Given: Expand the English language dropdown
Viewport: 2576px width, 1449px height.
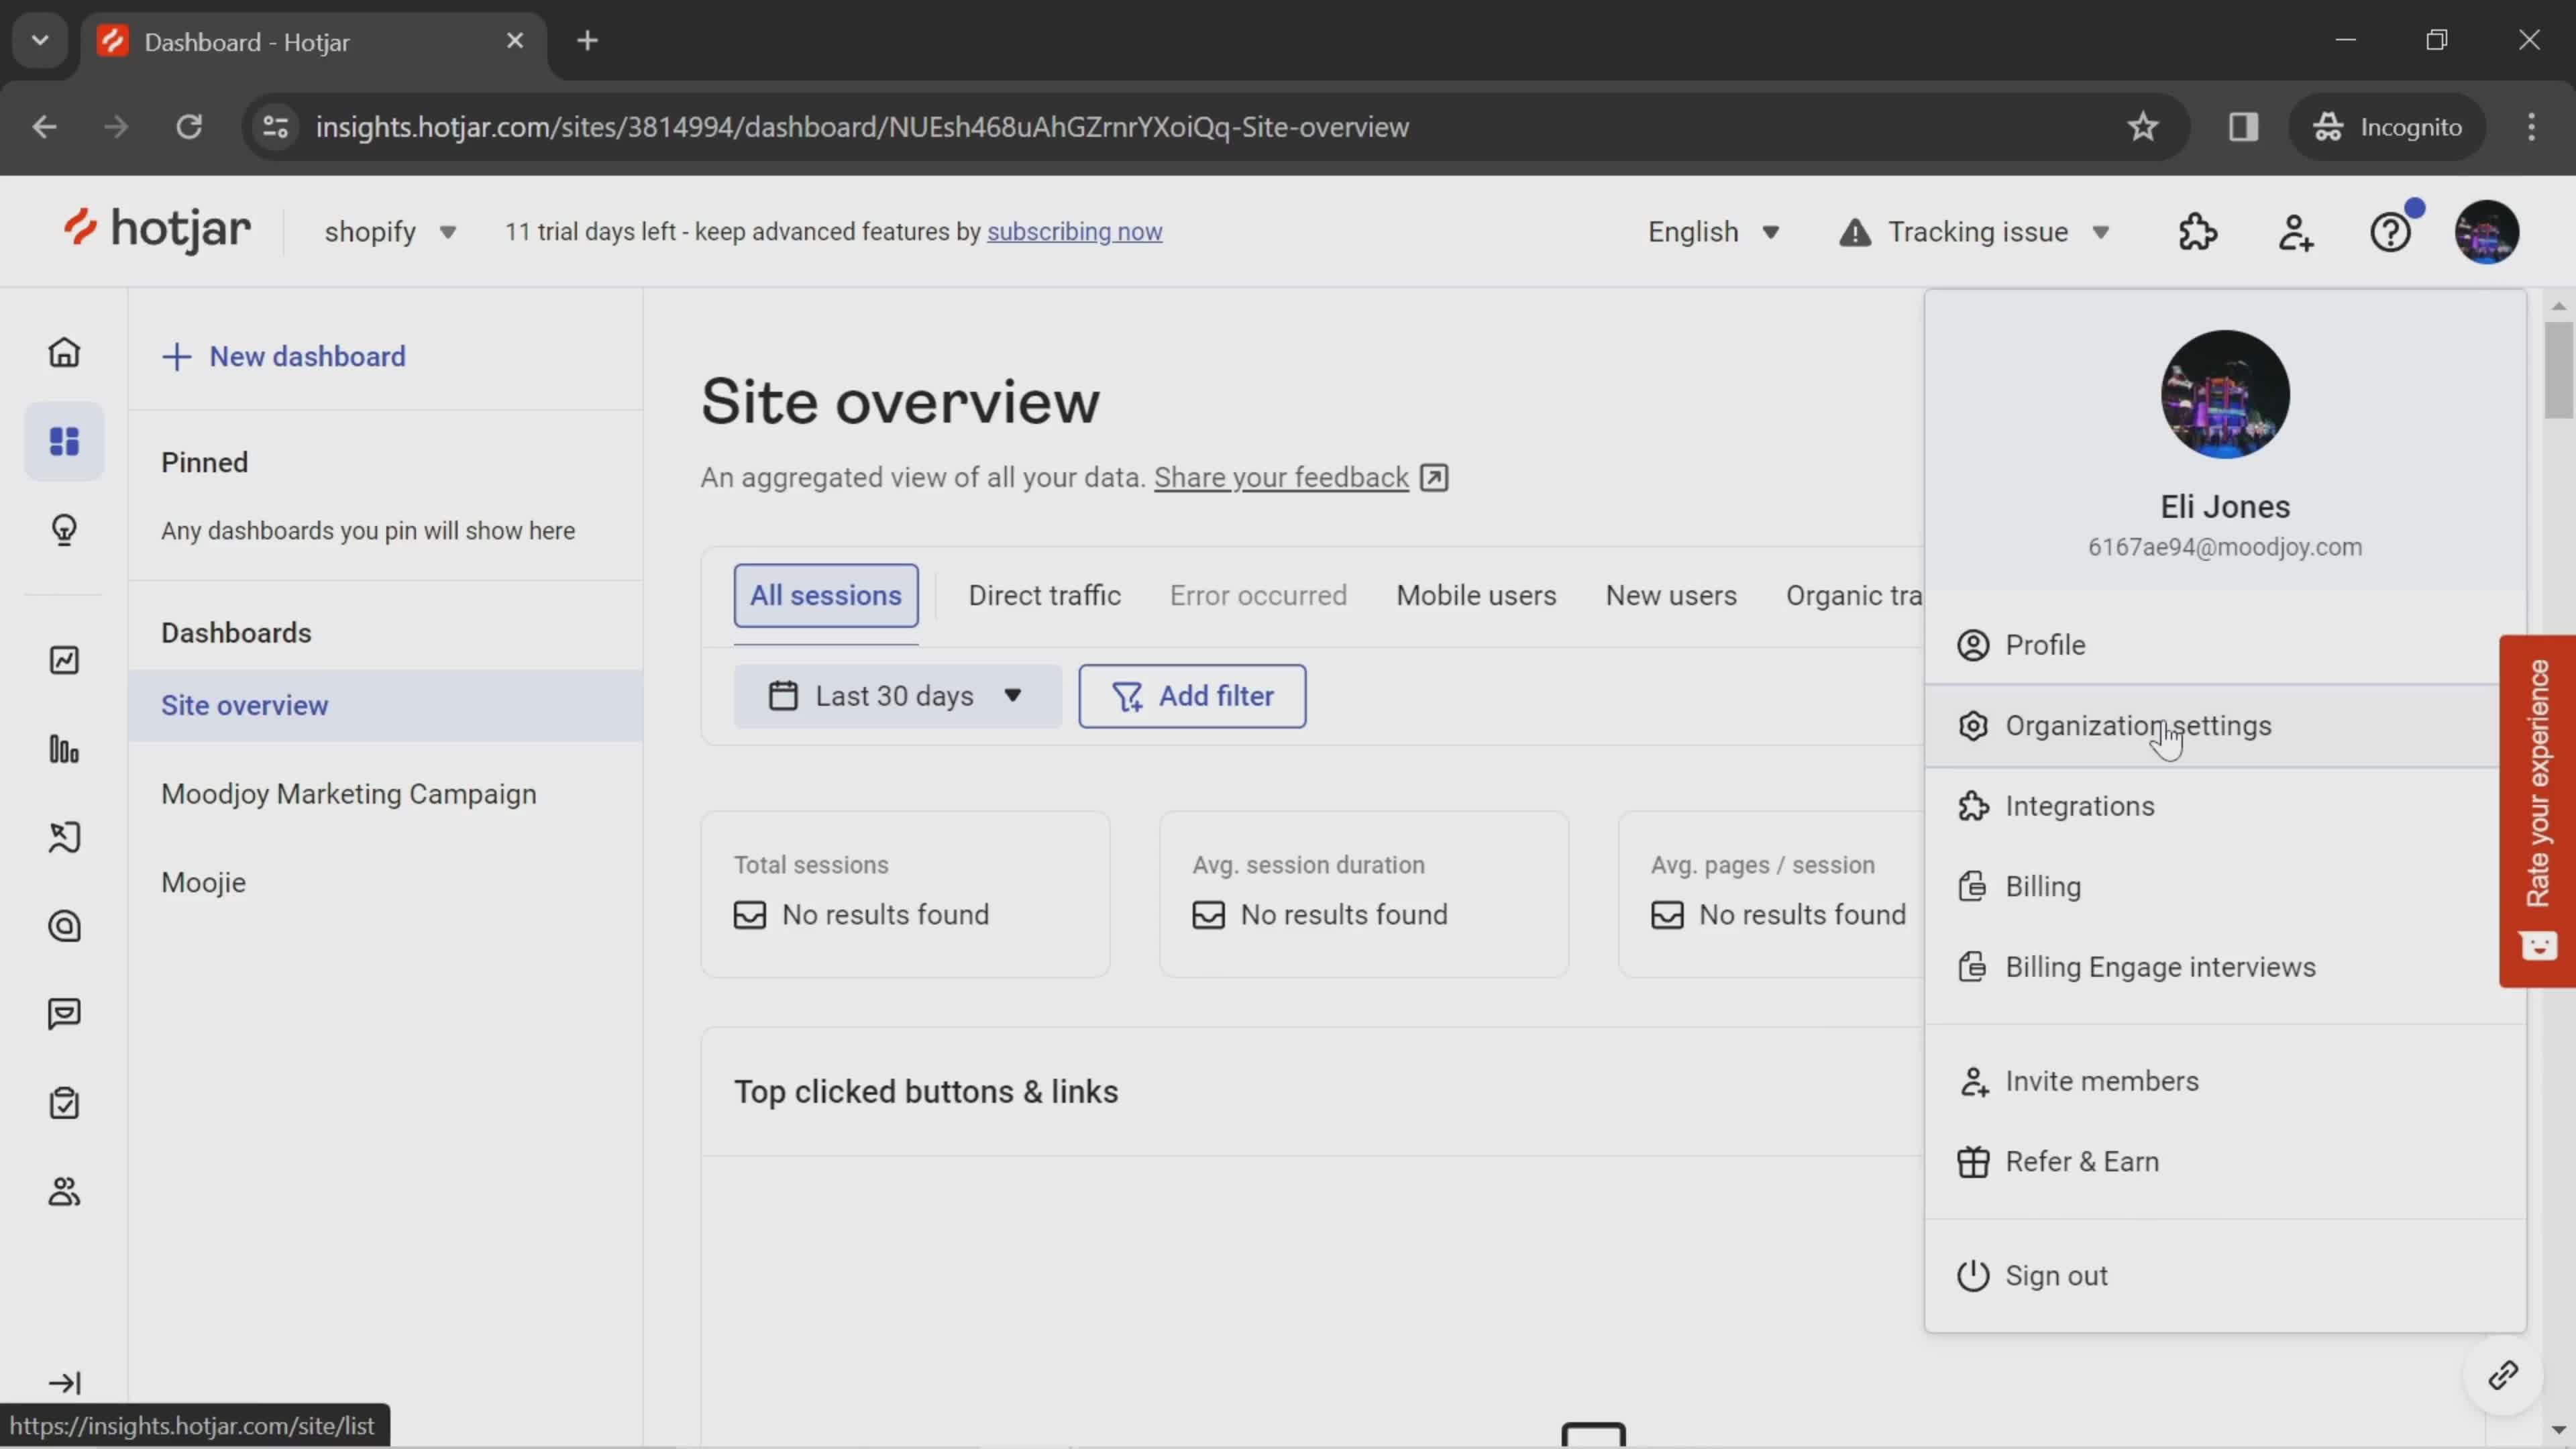Looking at the screenshot, I should 1709,230.
